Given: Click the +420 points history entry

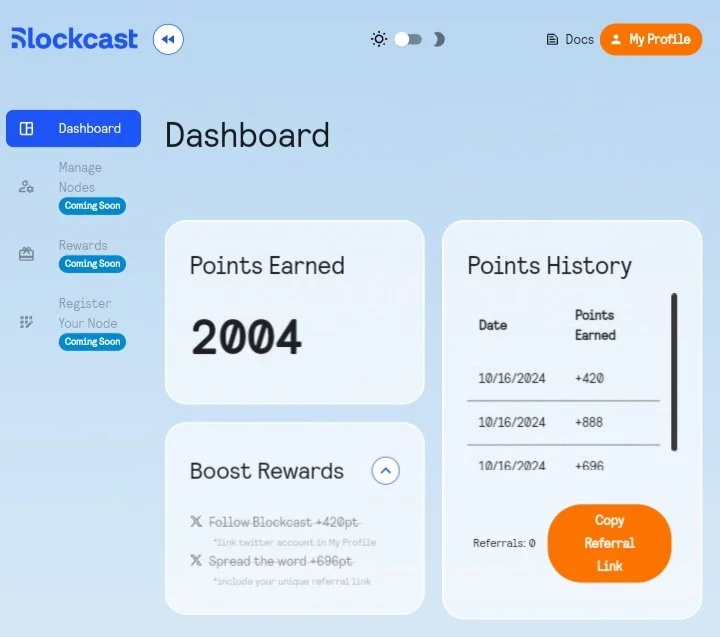Looking at the screenshot, I should (590, 378).
